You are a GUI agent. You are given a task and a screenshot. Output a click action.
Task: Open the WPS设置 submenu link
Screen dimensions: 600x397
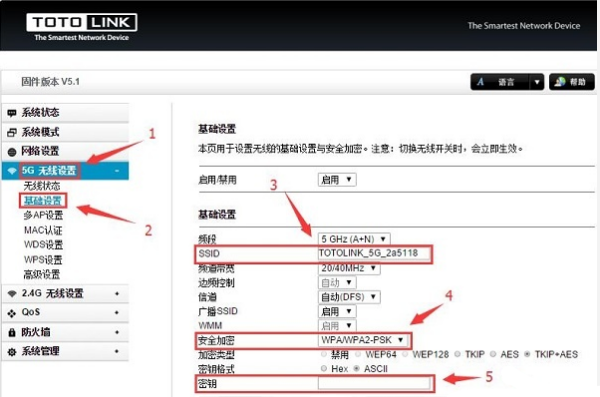point(43,260)
